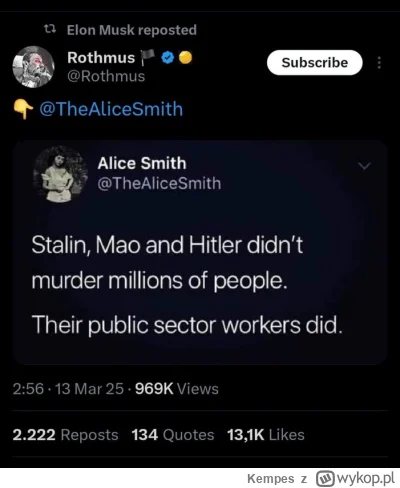
Task: Expand the chevron menu on quoted tweet
Action: pyautogui.click(x=364, y=166)
